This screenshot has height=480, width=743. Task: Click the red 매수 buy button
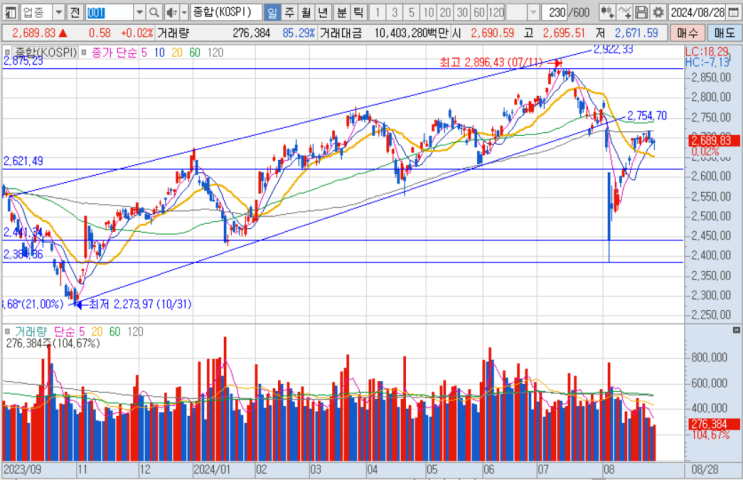687,33
